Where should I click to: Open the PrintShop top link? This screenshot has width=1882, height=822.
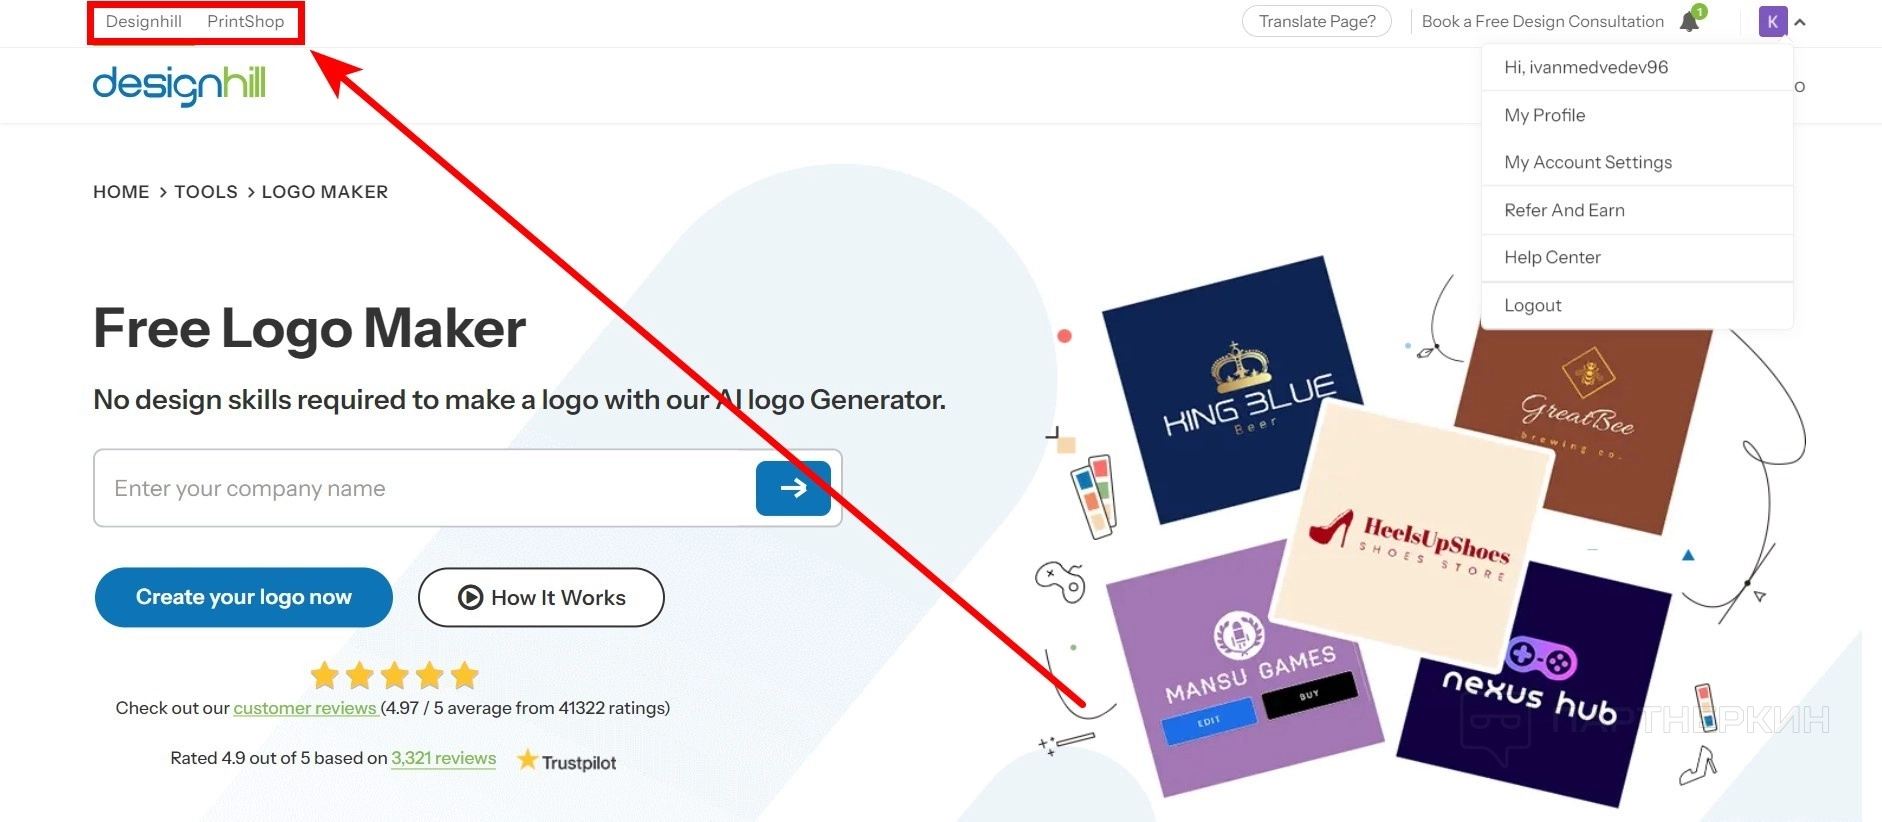246,21
